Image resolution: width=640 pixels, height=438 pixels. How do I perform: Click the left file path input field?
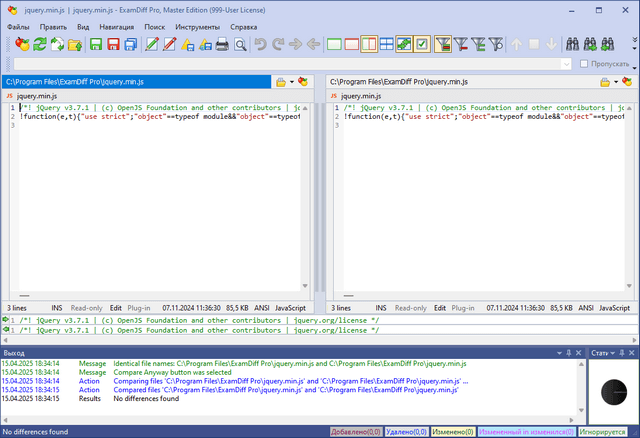point(136,82)
